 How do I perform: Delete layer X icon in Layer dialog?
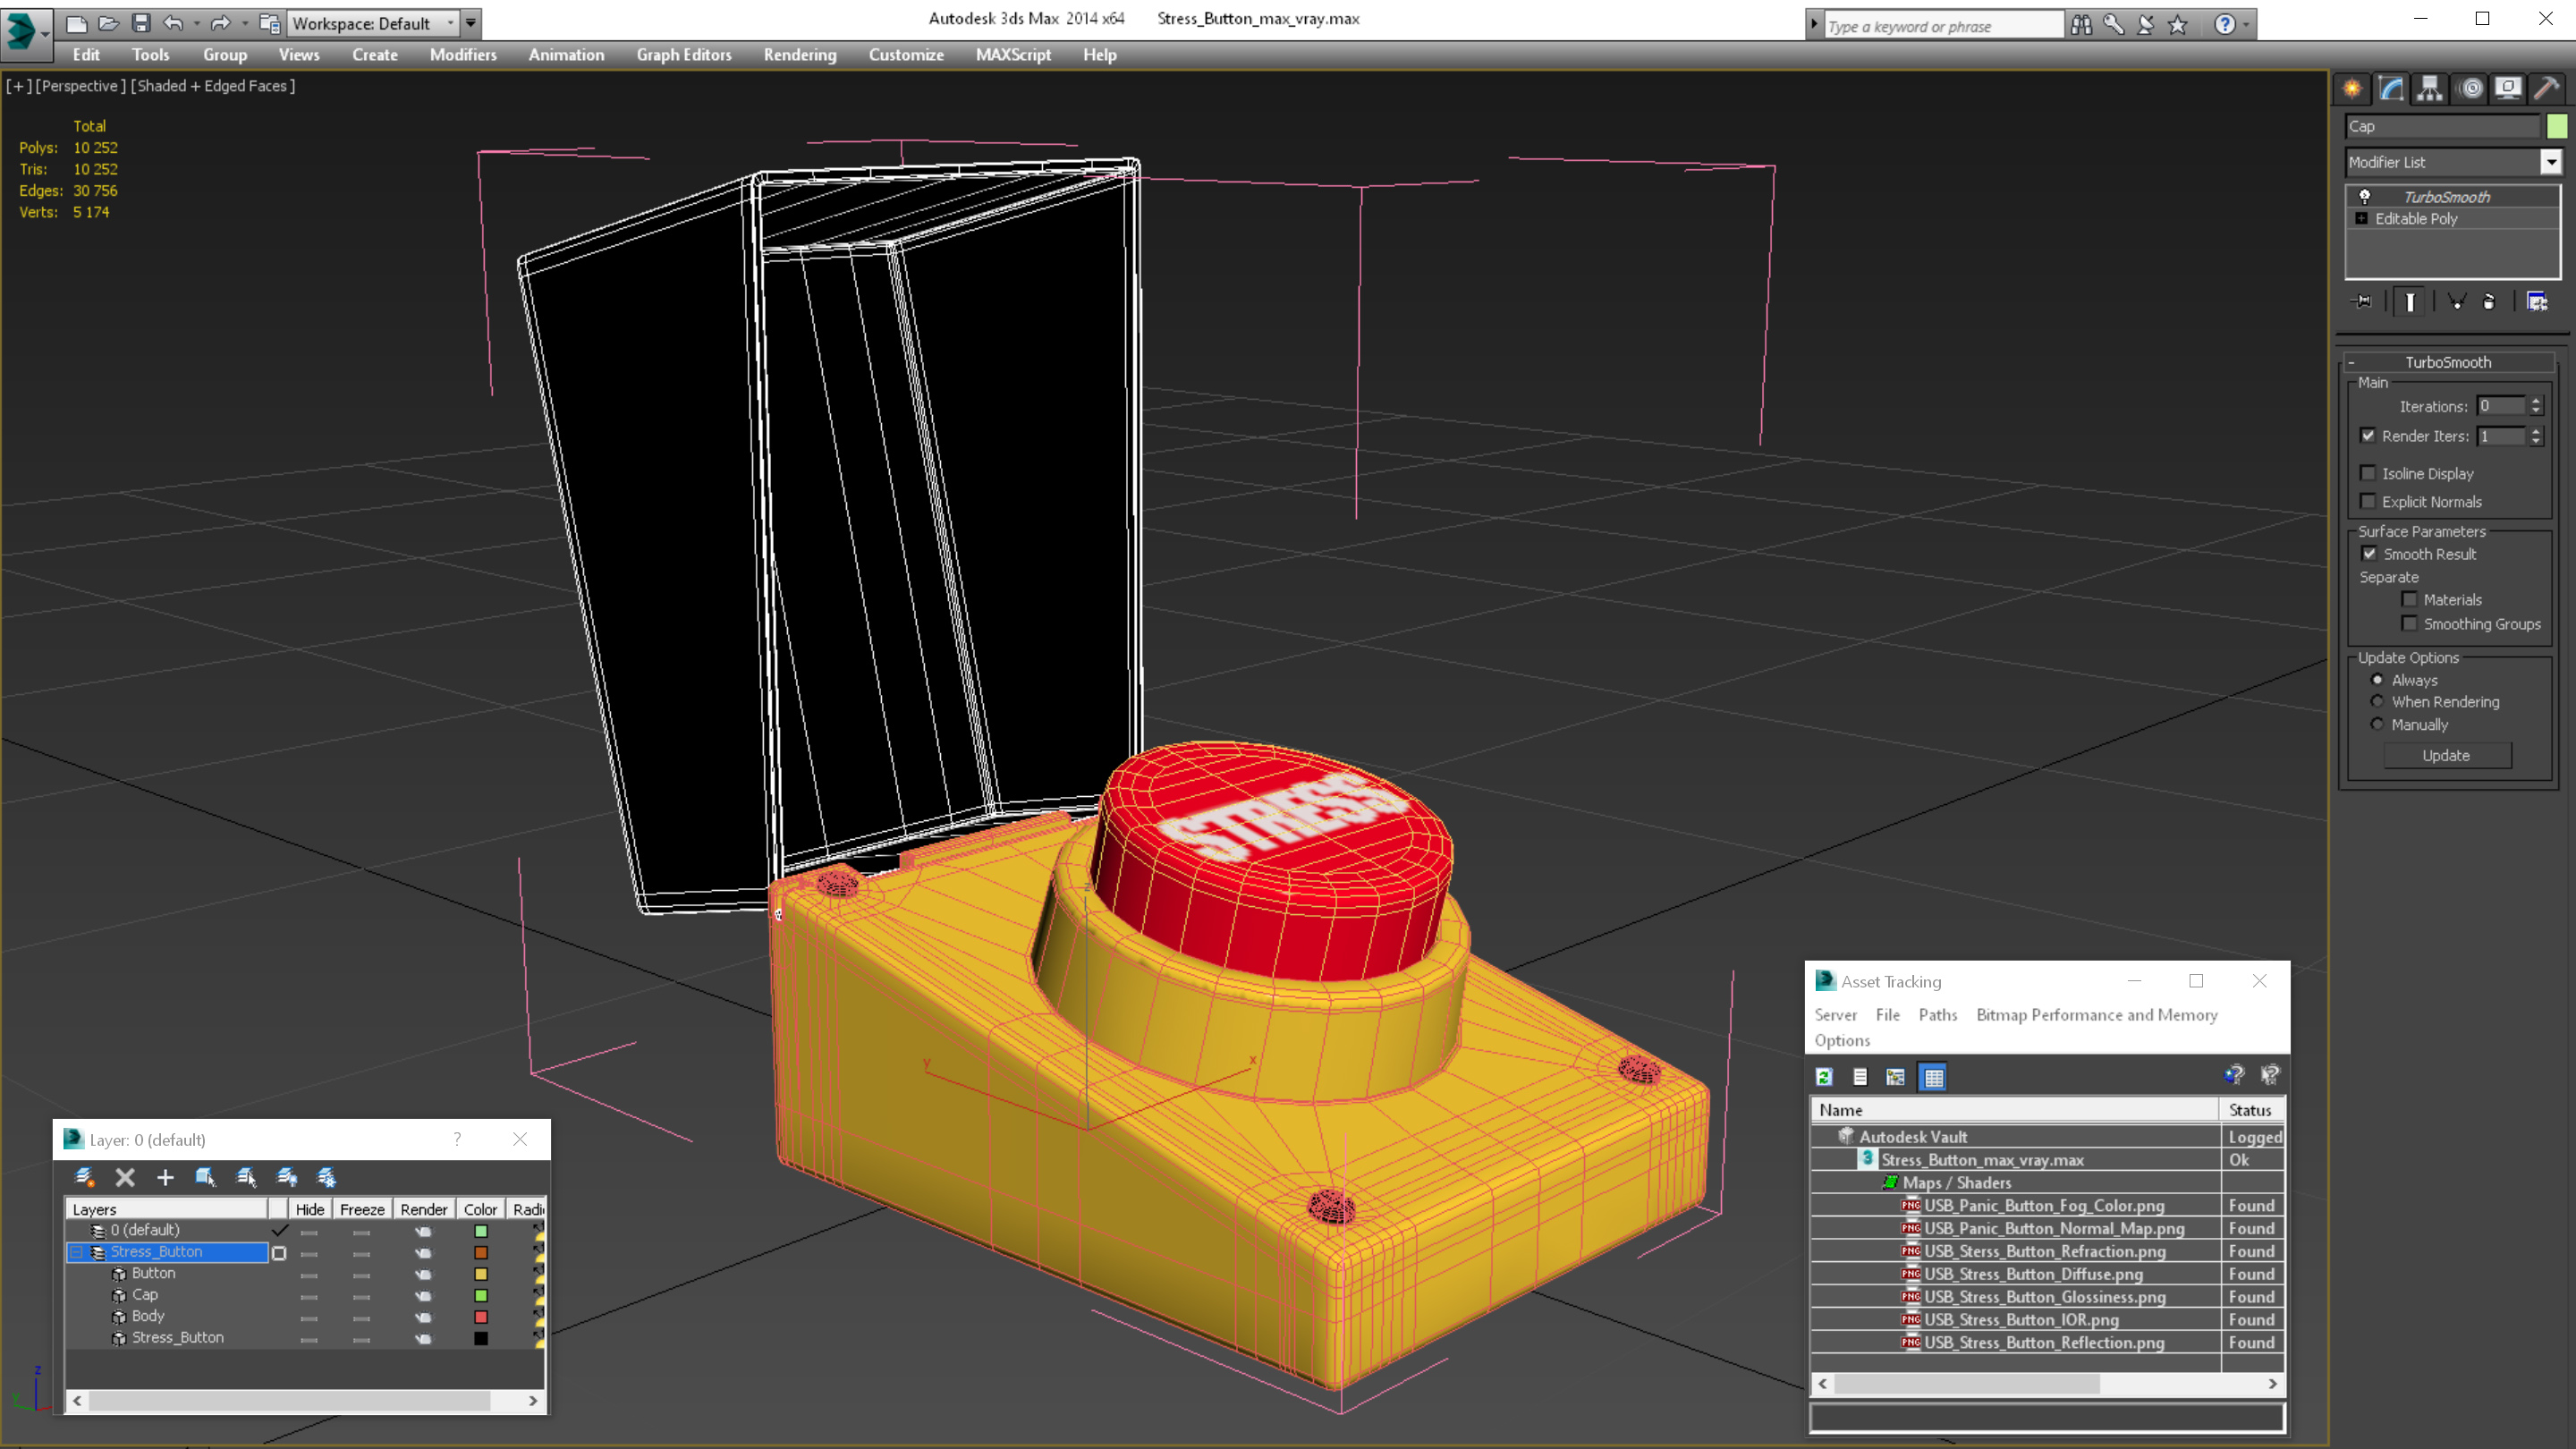[x=125, y=1177]
